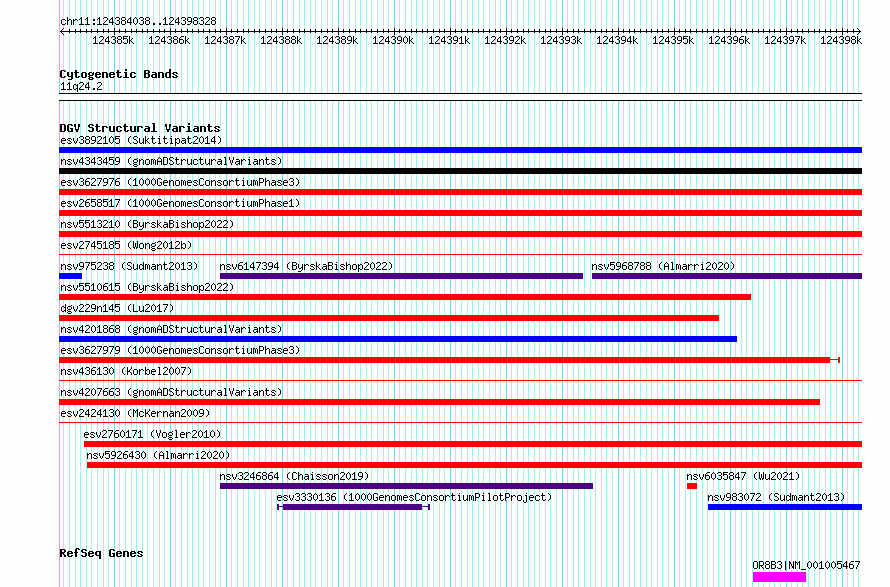Click the DGV Structural Variants track title
This screenshot has height=587, width=890.
(x=140, y=128)
